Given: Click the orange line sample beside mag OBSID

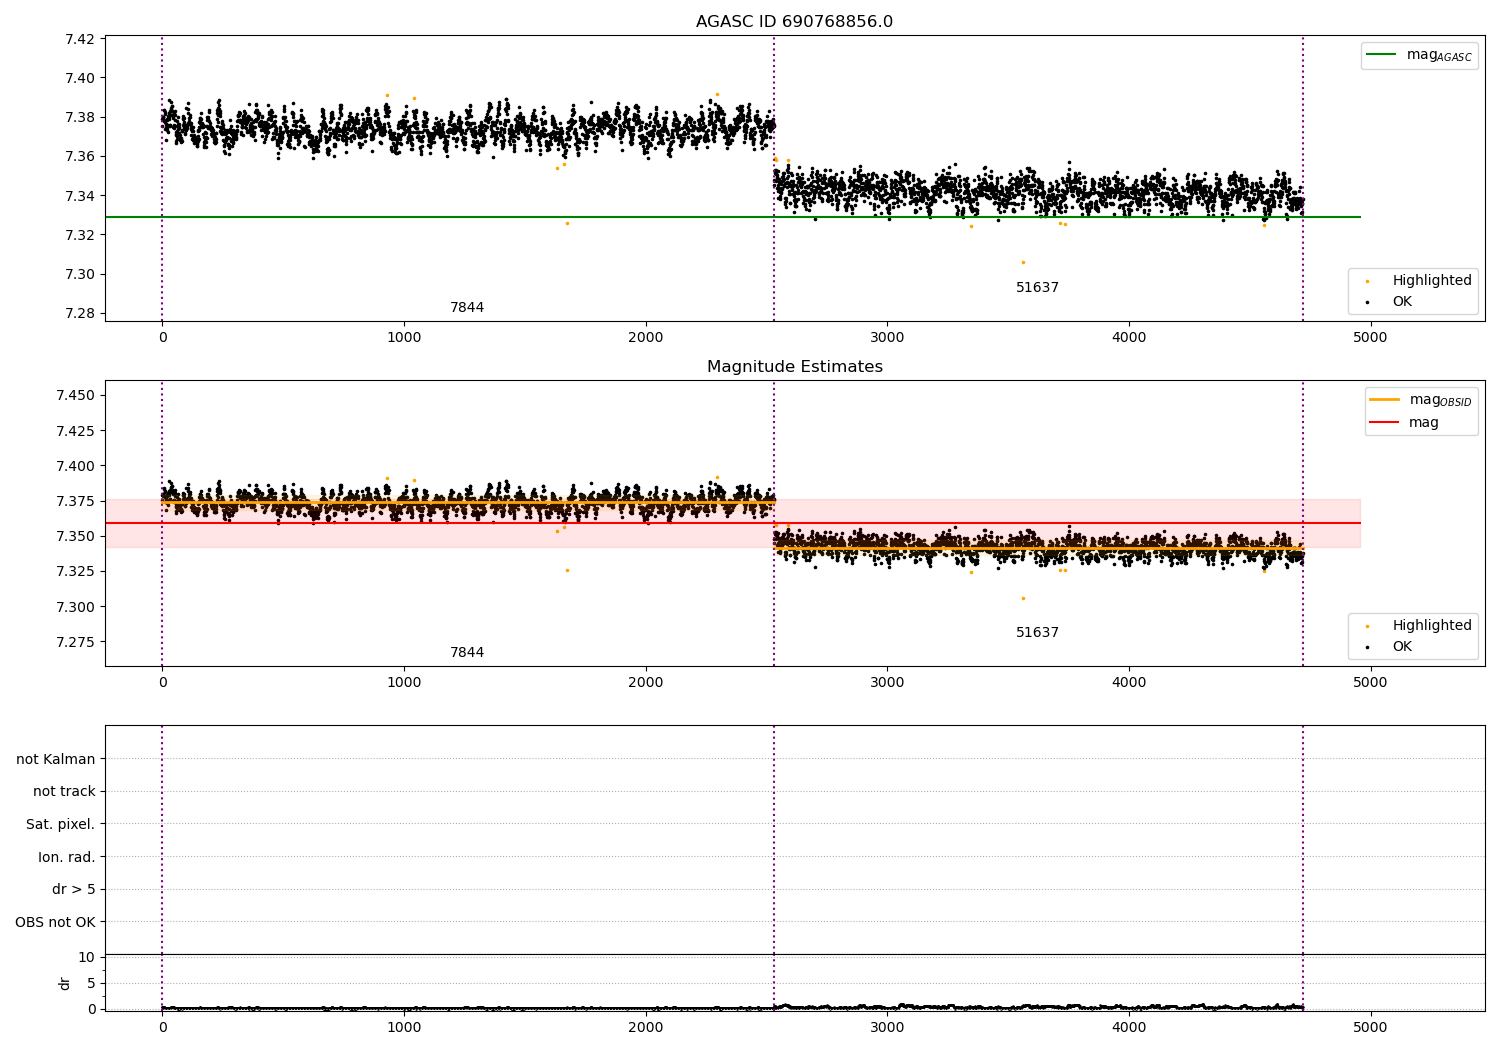Looking at the screenshot, I should coord(1385,400).
